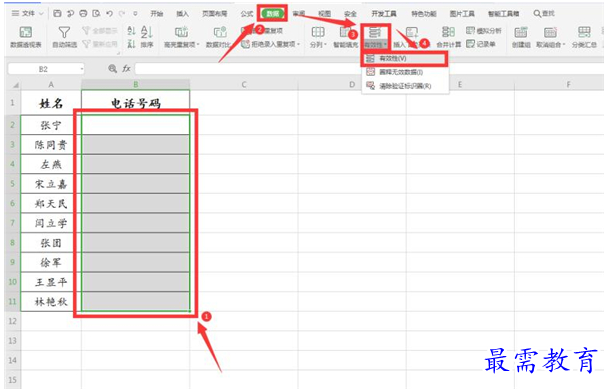Switch to the 智能工具箱 tab
606x392 pixels.
click(x=504, y=14)
